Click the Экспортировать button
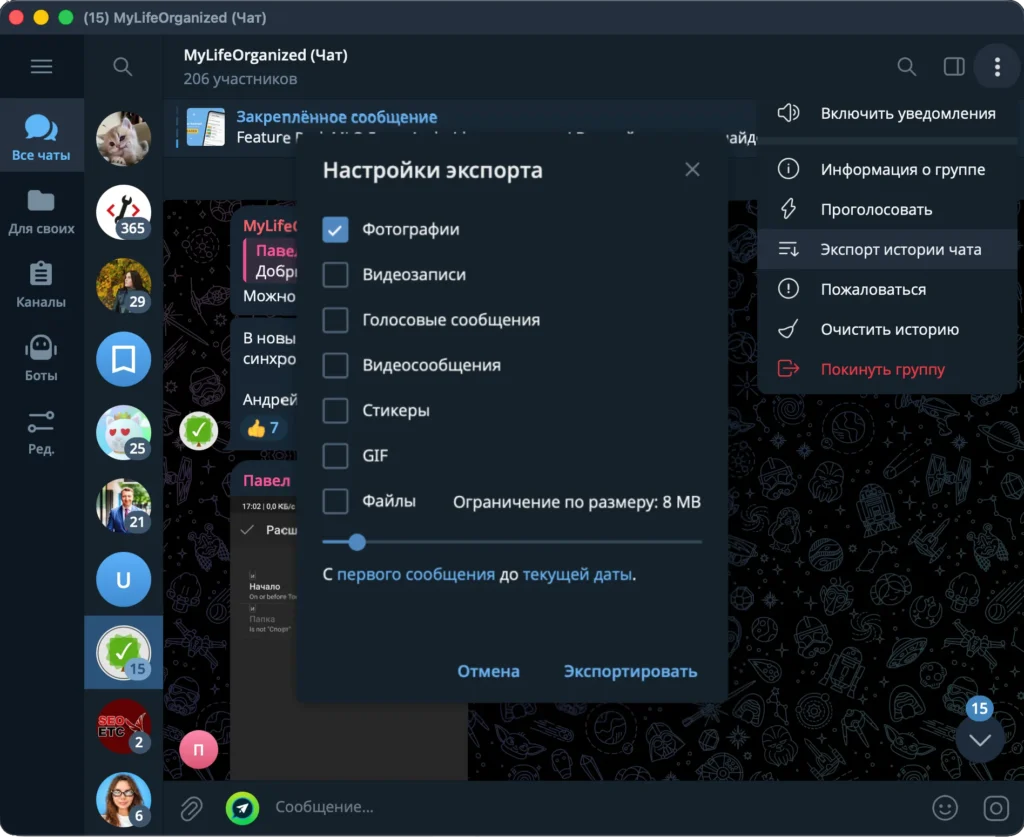1024x837 pixels. (x=630, y=671)
